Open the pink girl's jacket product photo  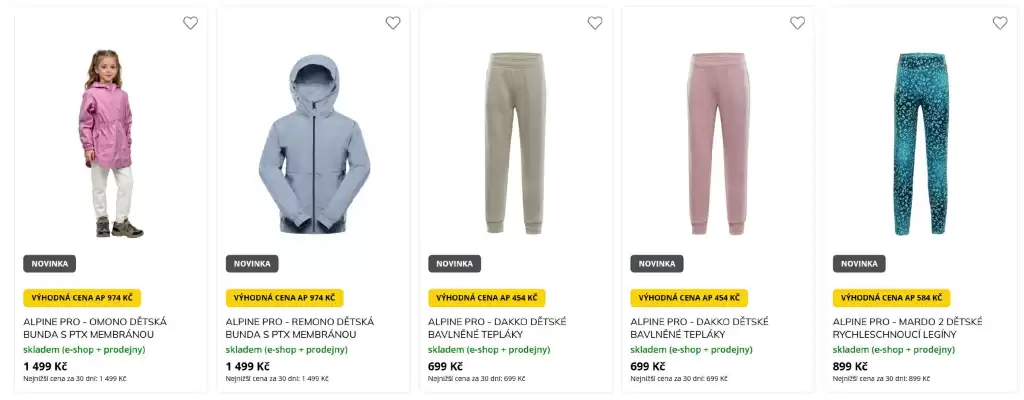point(110,143)
